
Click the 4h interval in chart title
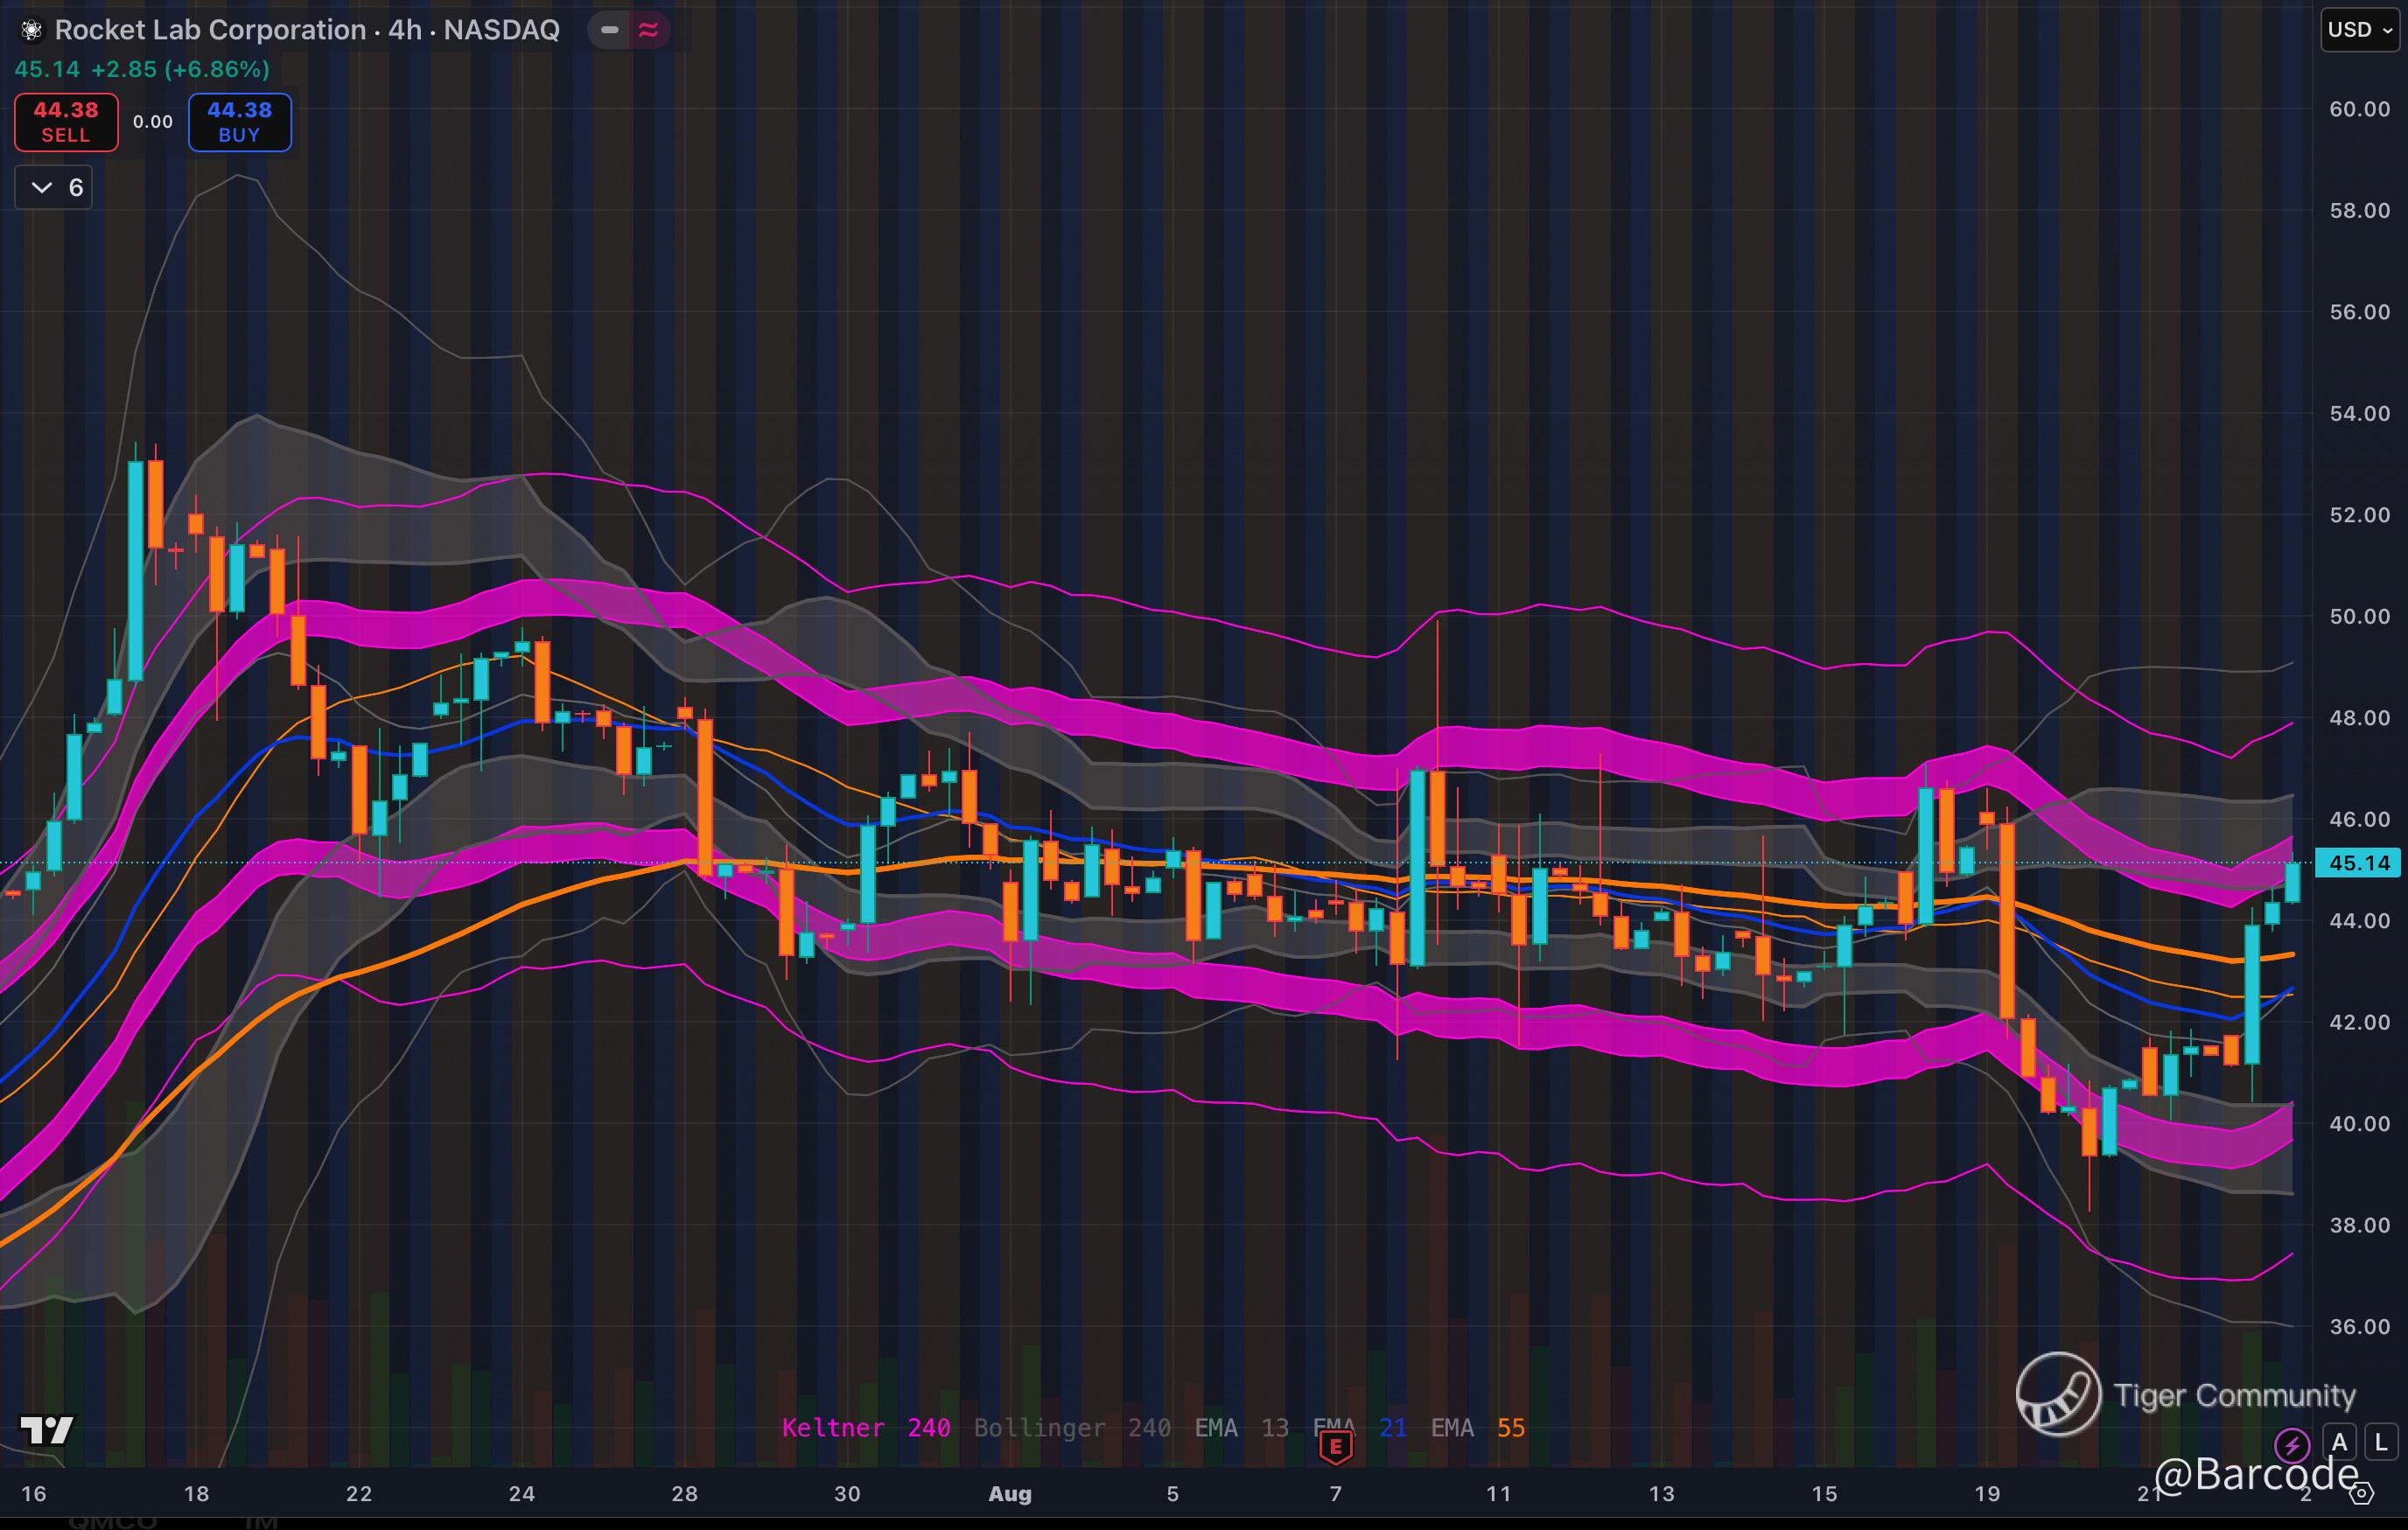tap(404, 30)
